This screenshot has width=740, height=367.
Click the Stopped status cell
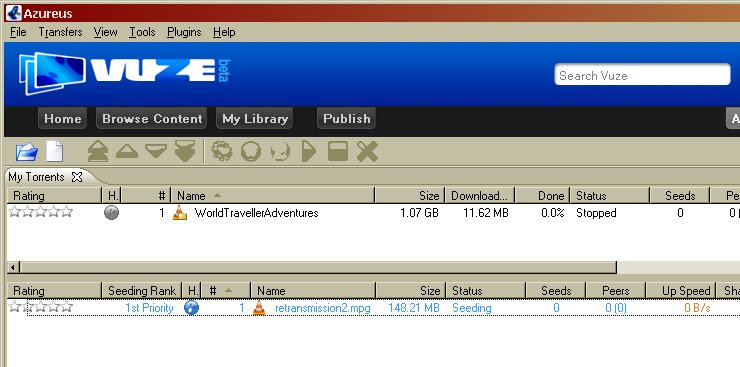[596, 213]
